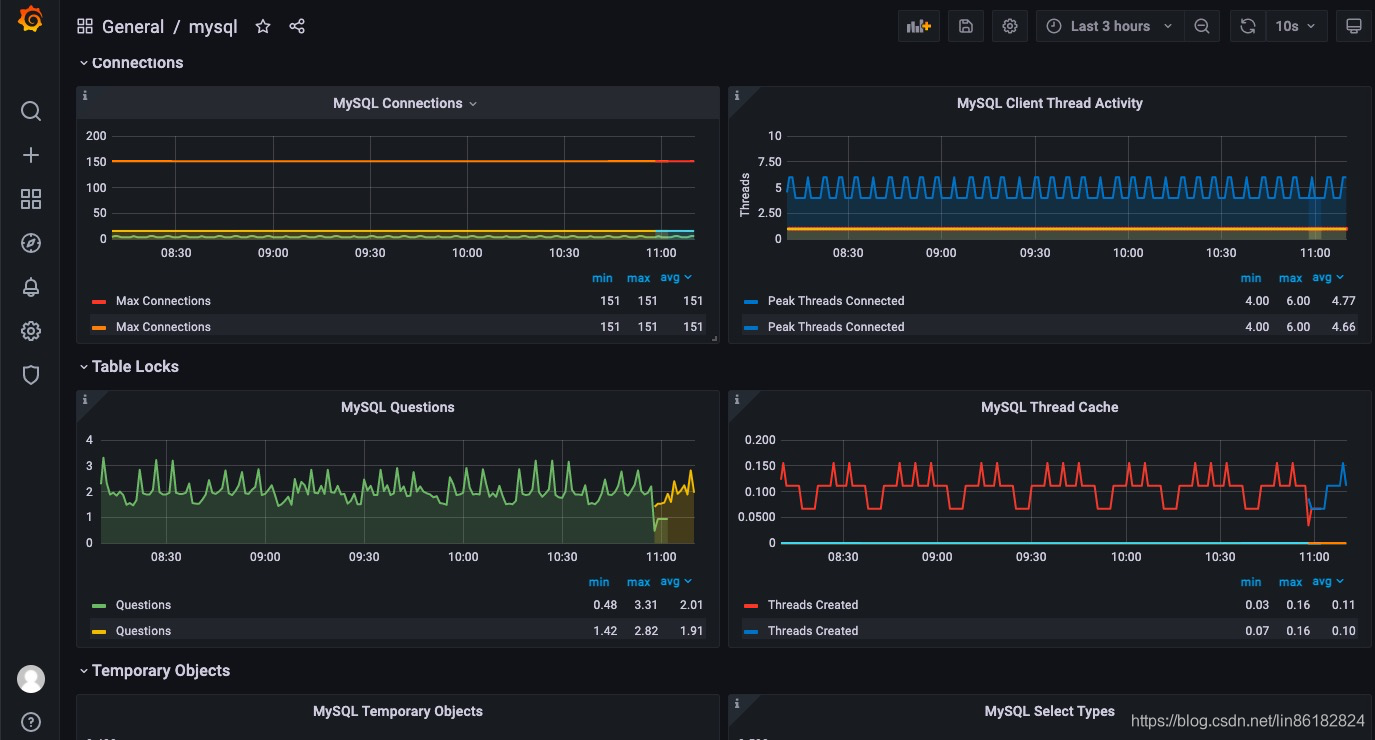
Task: Sort MySQL Connections legend by avg
Action: [677, 278]
